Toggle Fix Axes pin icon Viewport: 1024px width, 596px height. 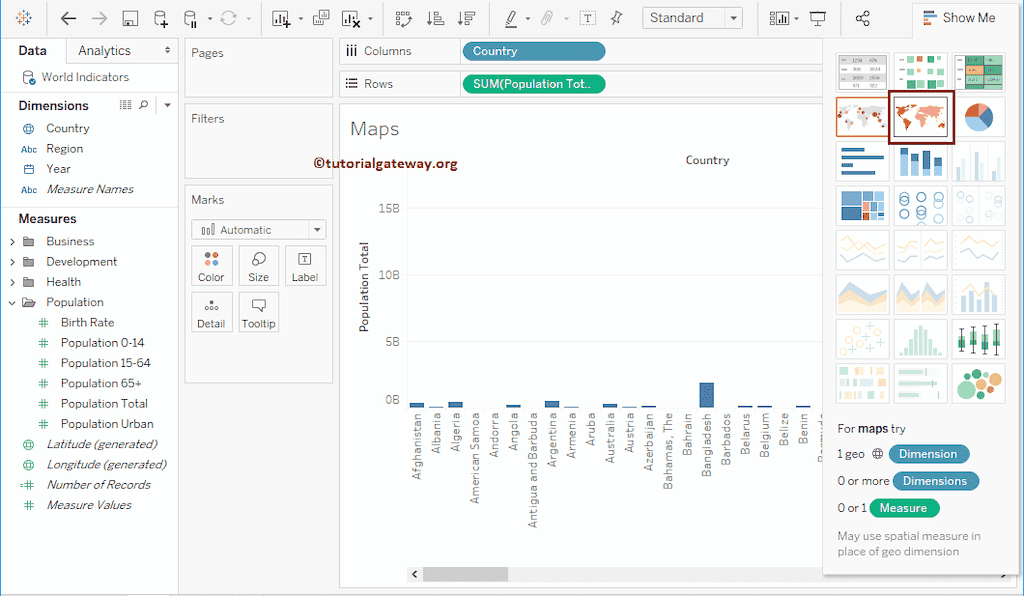point(616,18)
